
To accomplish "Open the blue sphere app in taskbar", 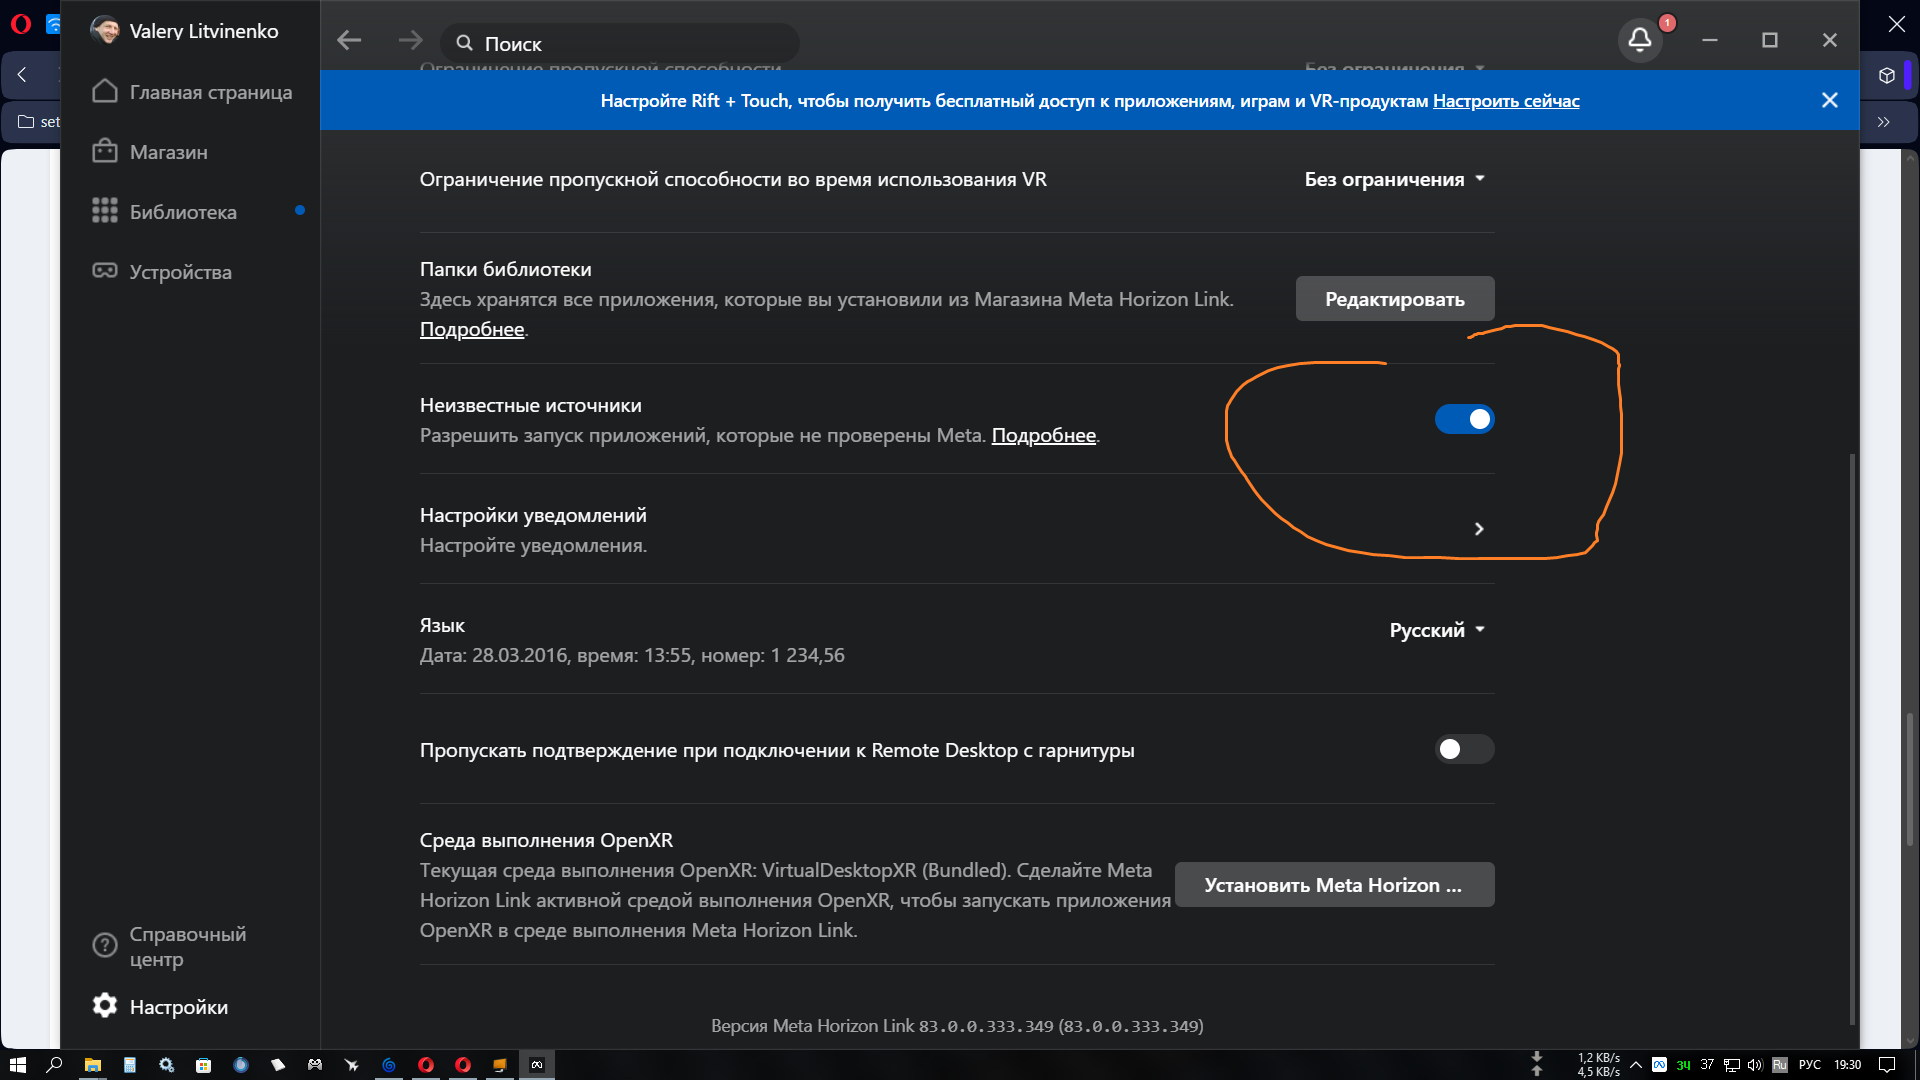I will (240, 1065).
